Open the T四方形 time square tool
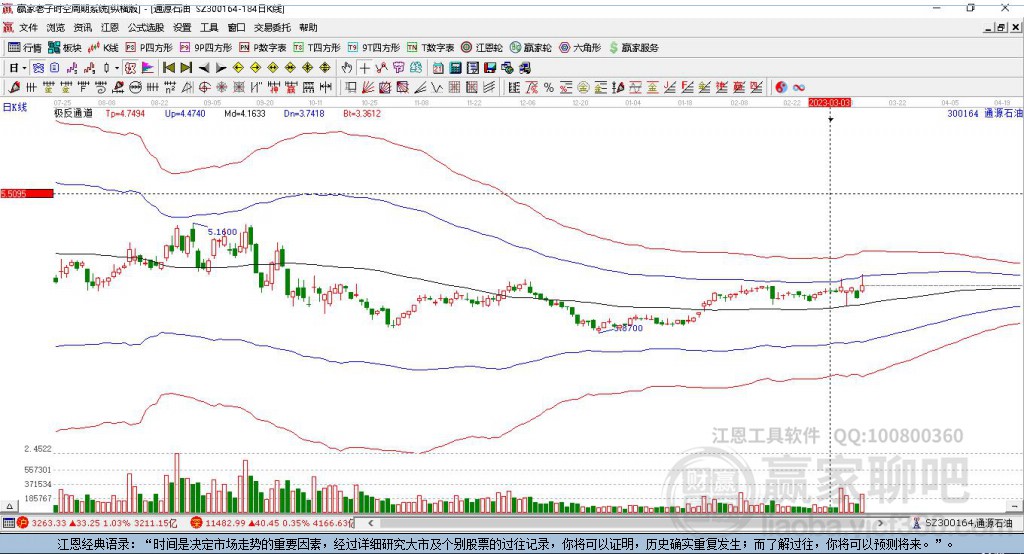1024x554 pixels. [317, 48]
